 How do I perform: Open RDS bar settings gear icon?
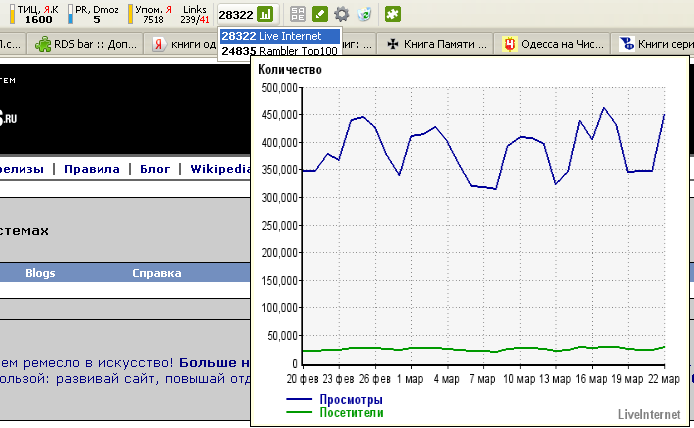[x=342, y=14]
